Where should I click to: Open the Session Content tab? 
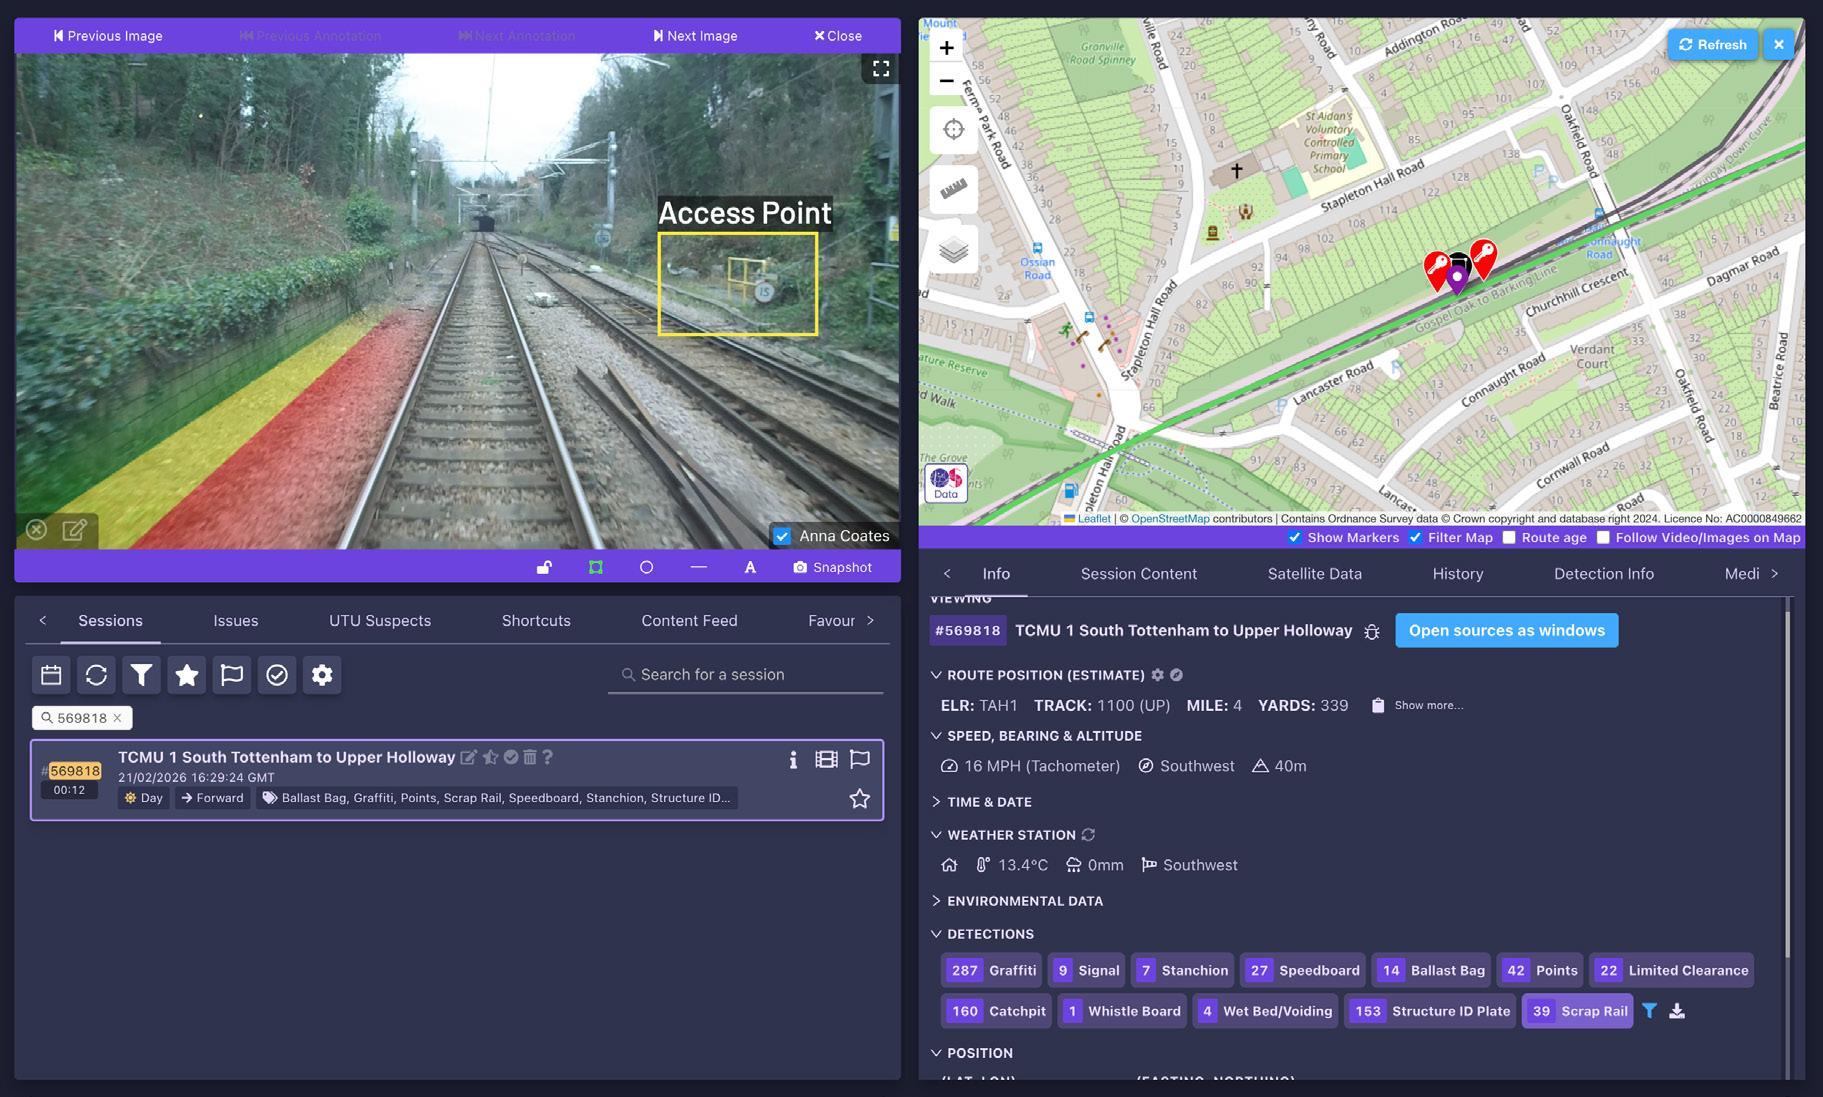(x=1139, y=574)
